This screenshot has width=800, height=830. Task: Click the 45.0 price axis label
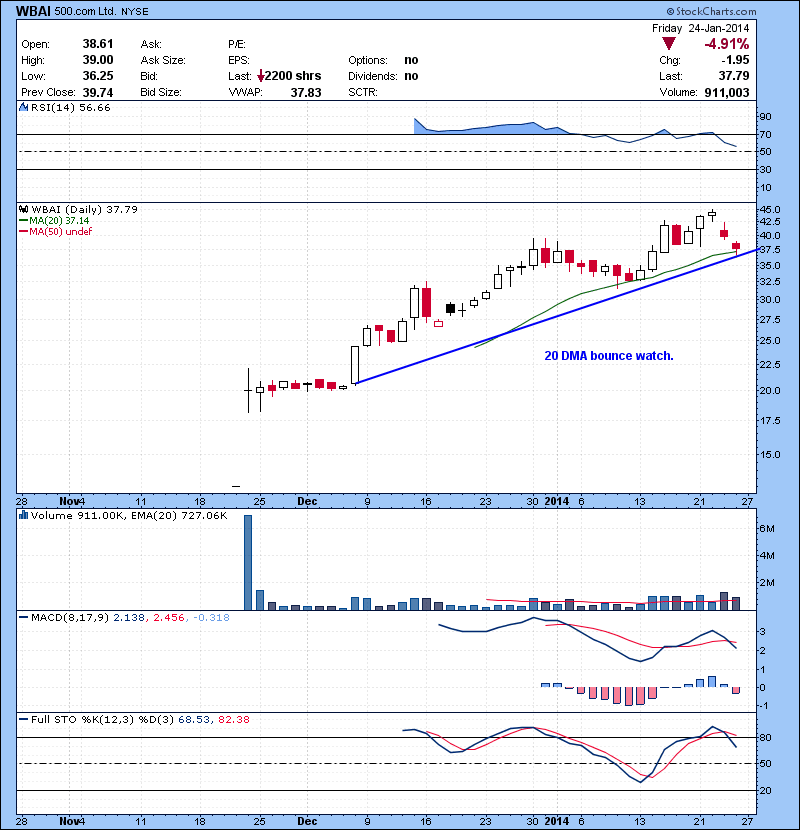point(770,210)
